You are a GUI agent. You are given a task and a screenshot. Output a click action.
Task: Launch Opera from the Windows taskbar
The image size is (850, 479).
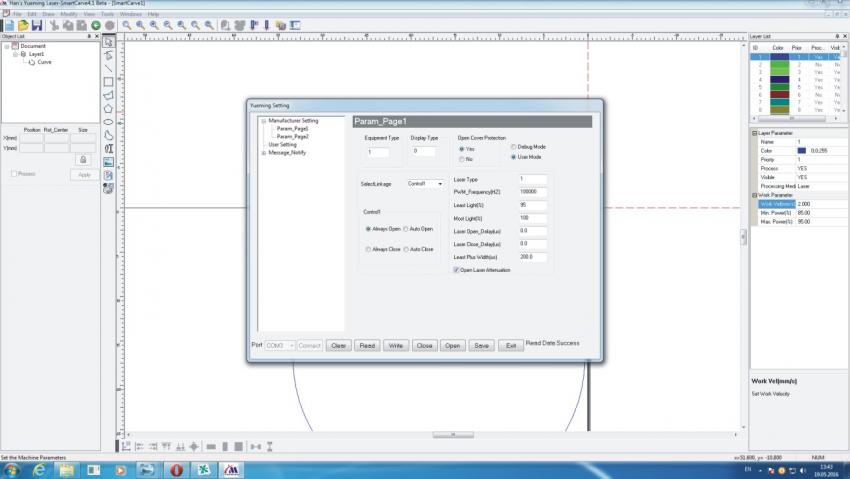click(176, 468)
